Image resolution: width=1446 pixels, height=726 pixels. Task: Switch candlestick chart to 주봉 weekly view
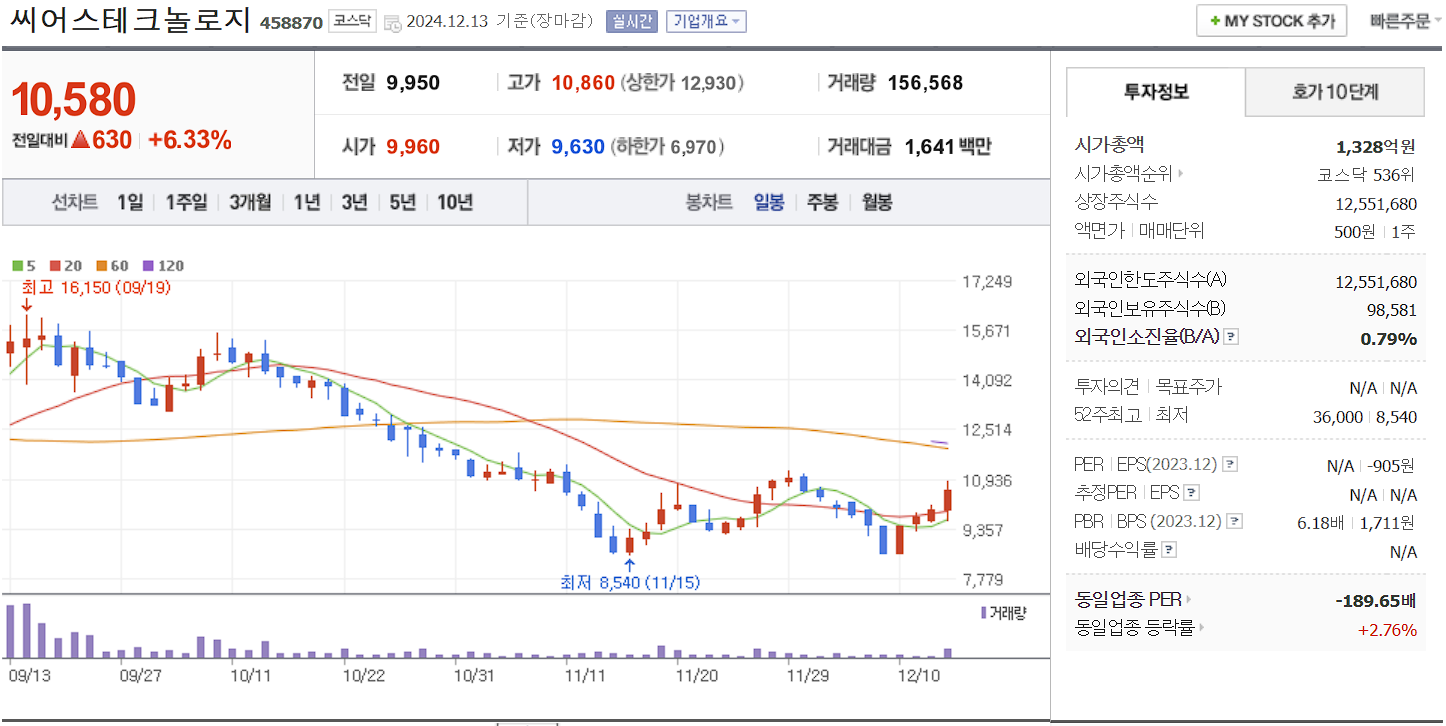(824, 202)
